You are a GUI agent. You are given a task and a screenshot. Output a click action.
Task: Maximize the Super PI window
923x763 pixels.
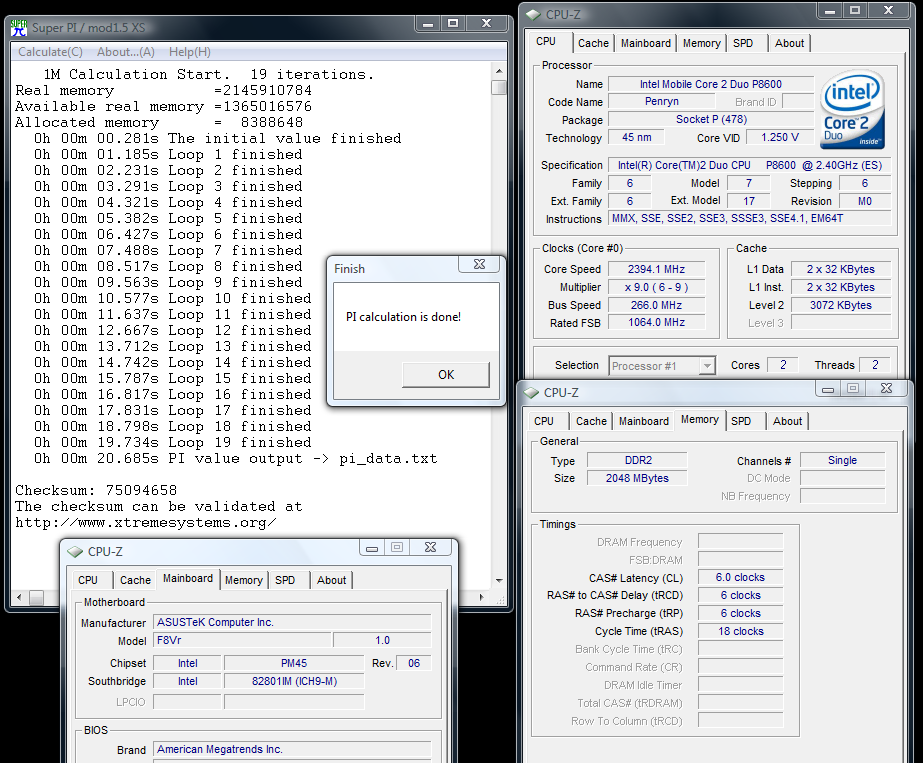click(453, 24)
